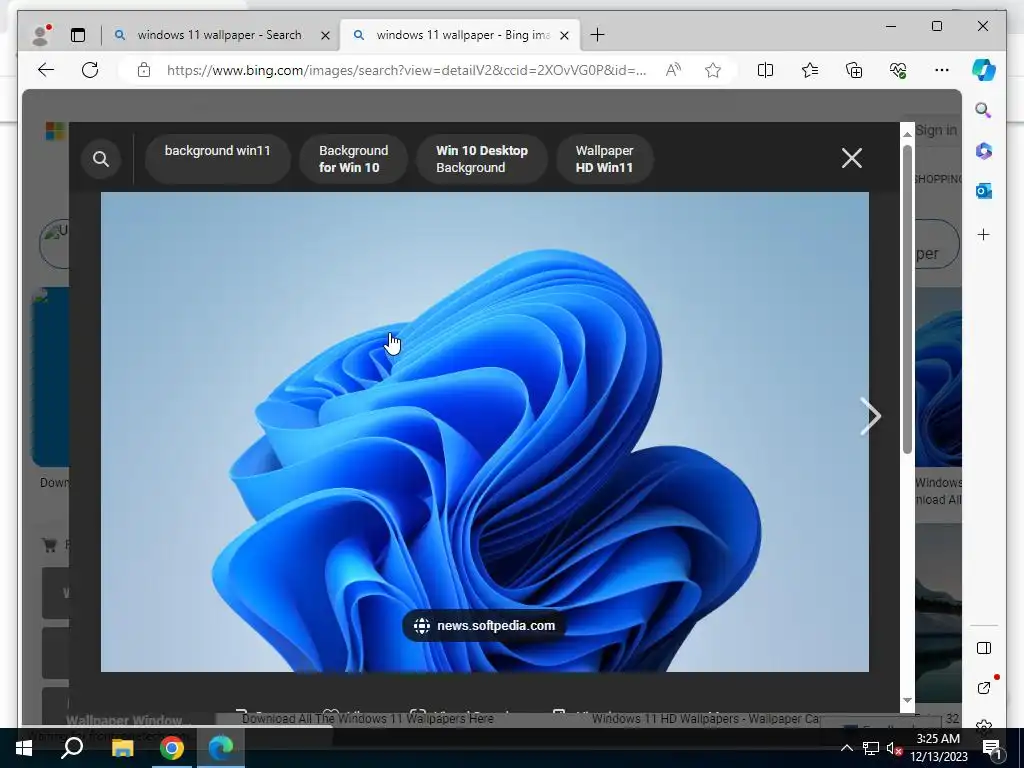1024x768 pixels.
Task: Visit news.softpedia.com source link
Action: (x=484, y=626)
